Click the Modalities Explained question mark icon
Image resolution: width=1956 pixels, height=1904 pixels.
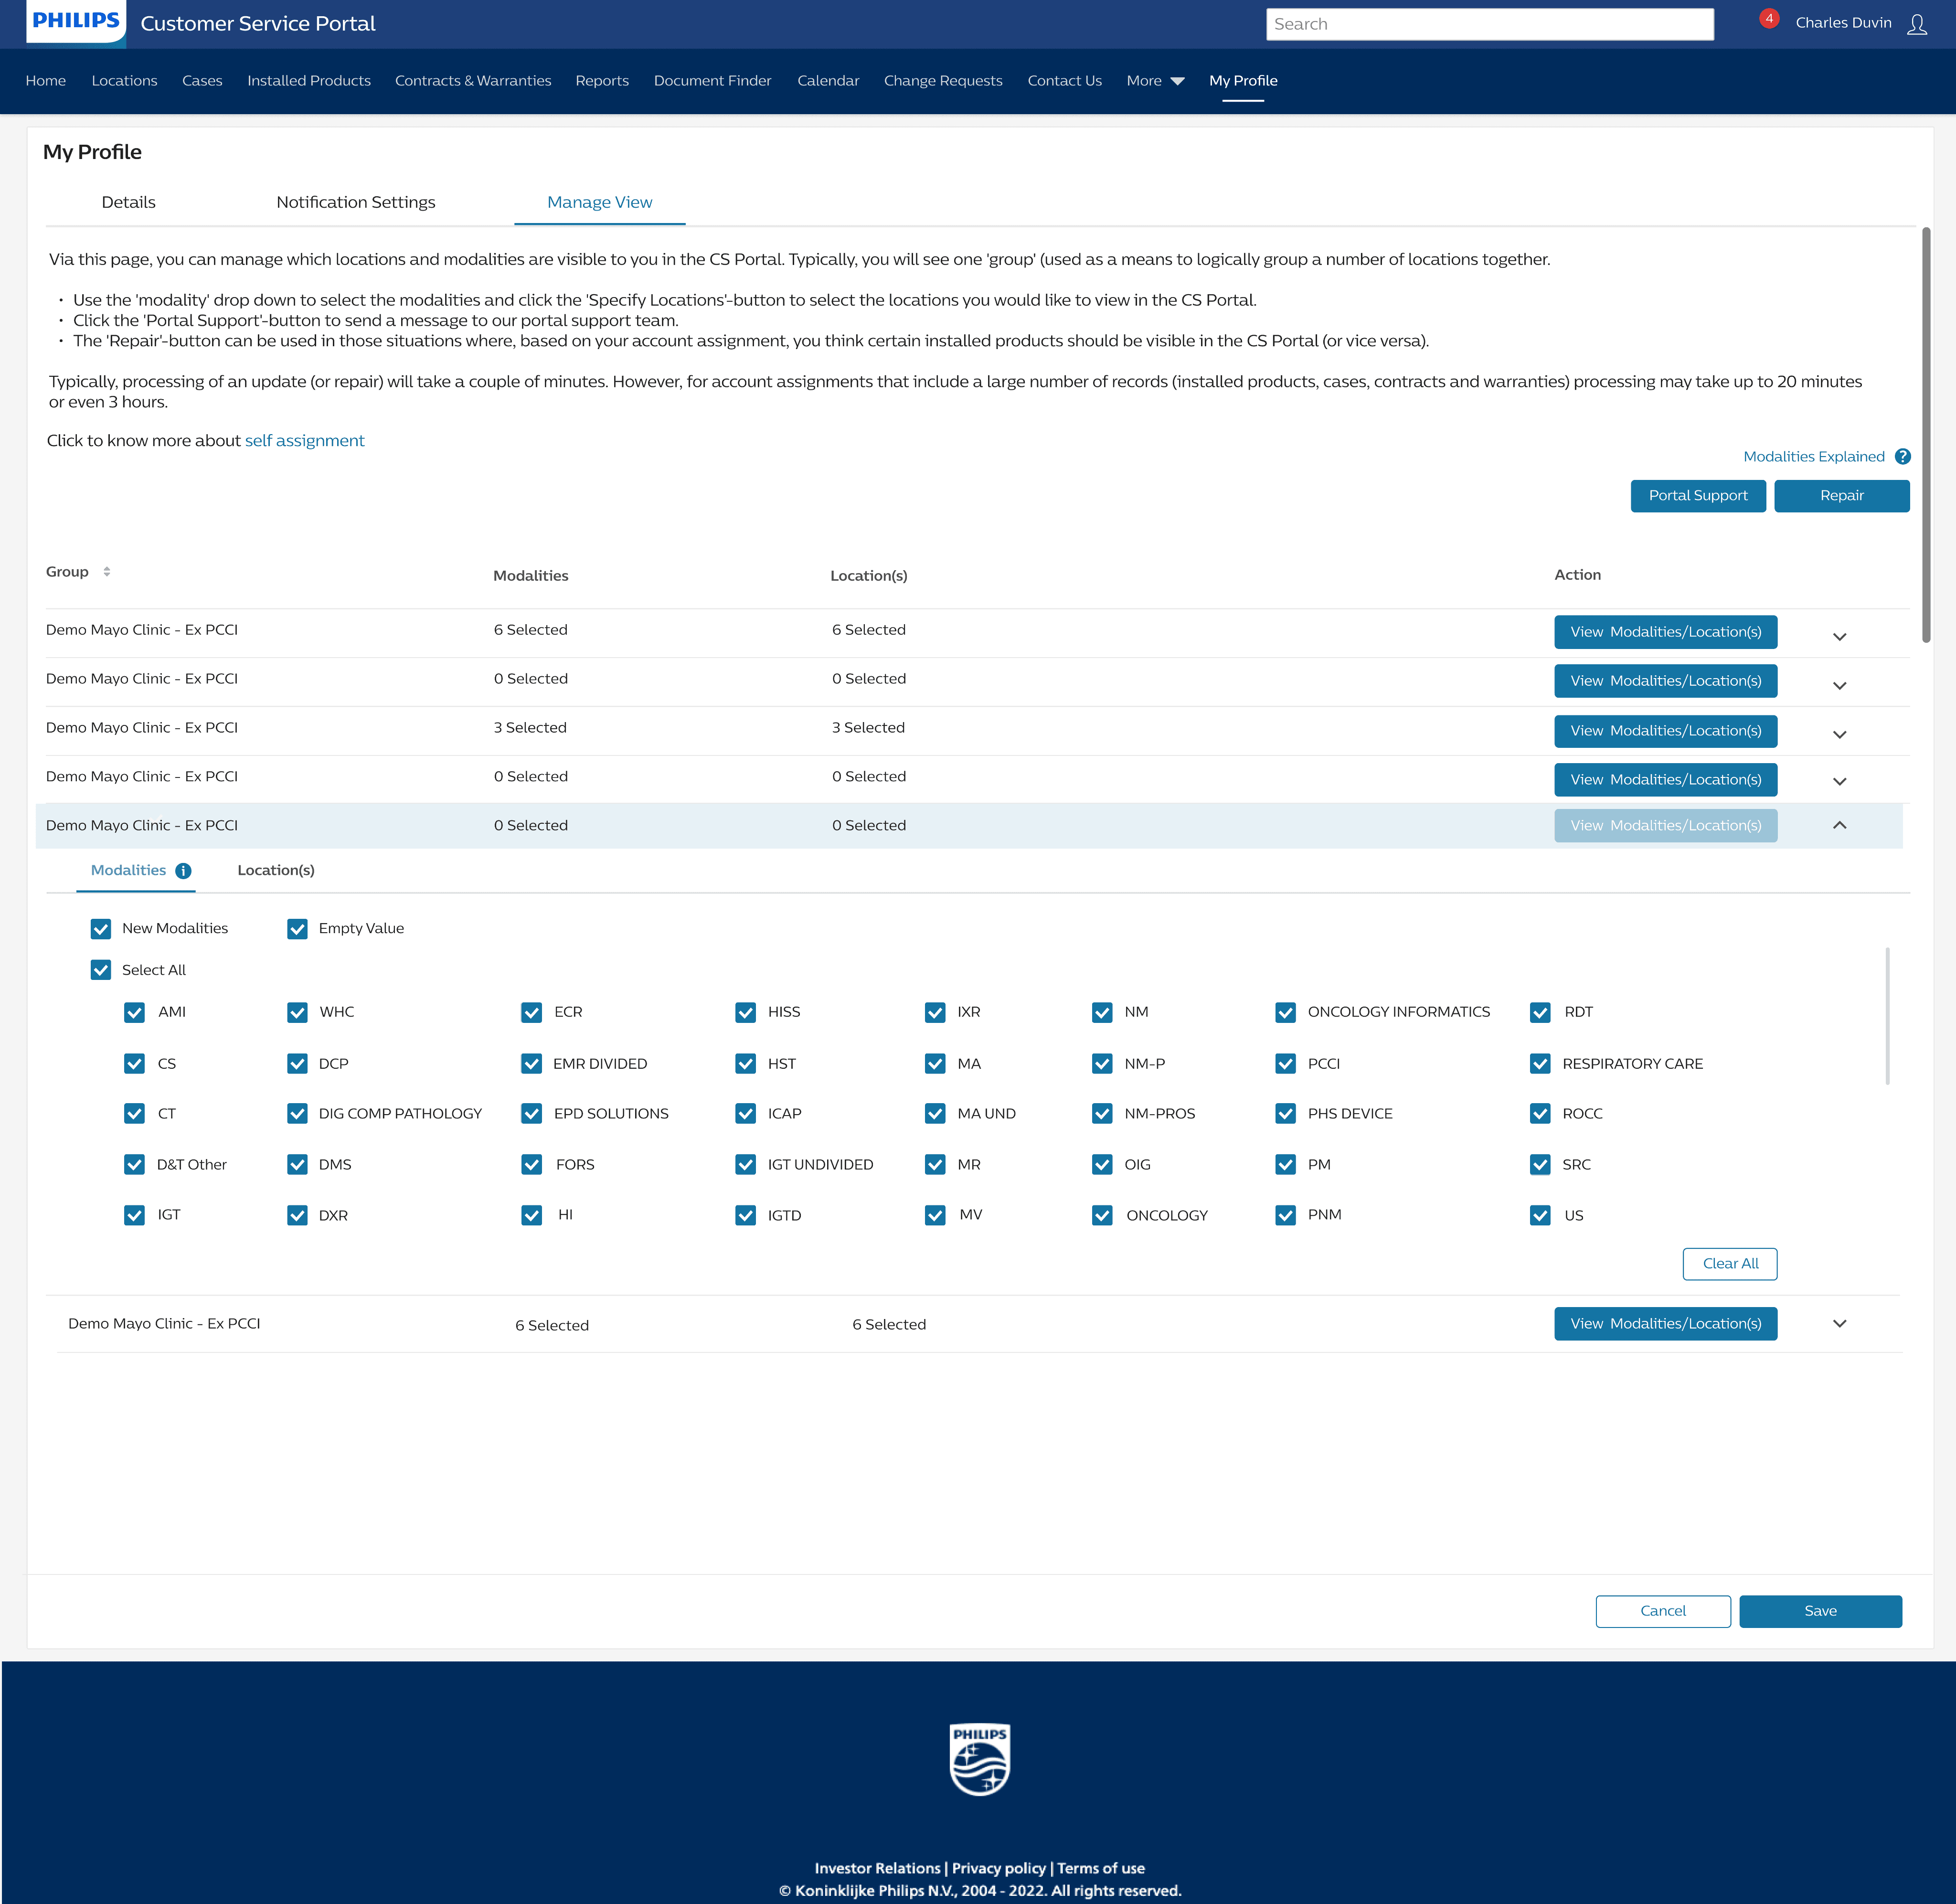point(1902,457)
